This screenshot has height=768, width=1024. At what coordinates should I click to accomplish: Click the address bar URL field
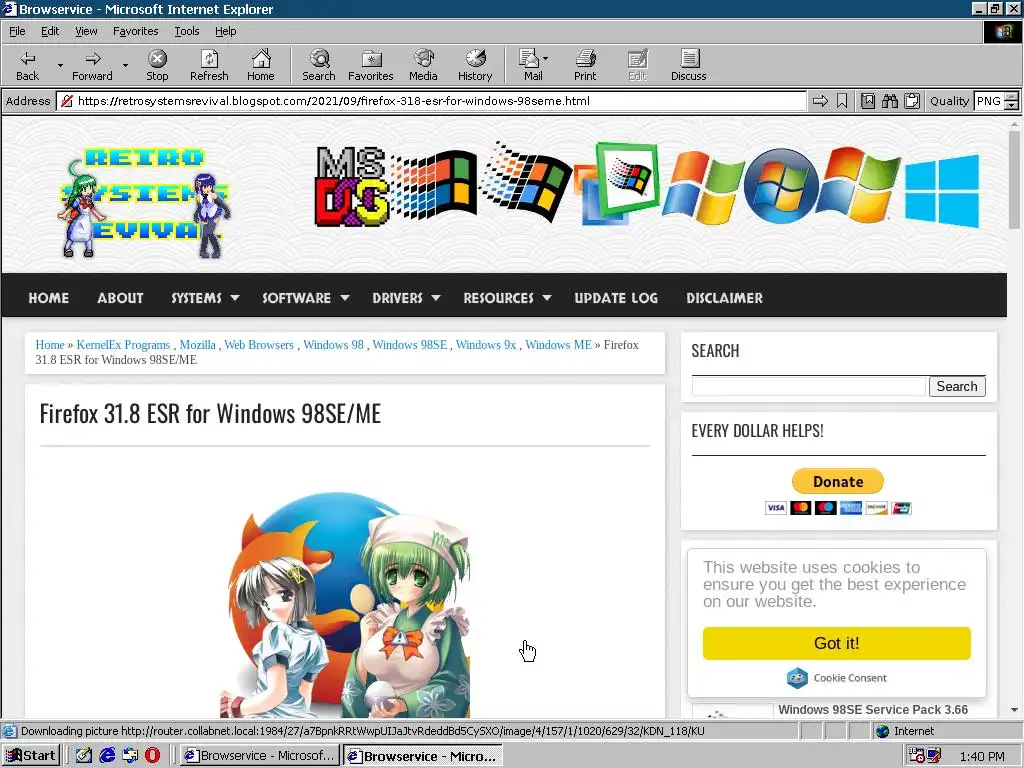431,101
